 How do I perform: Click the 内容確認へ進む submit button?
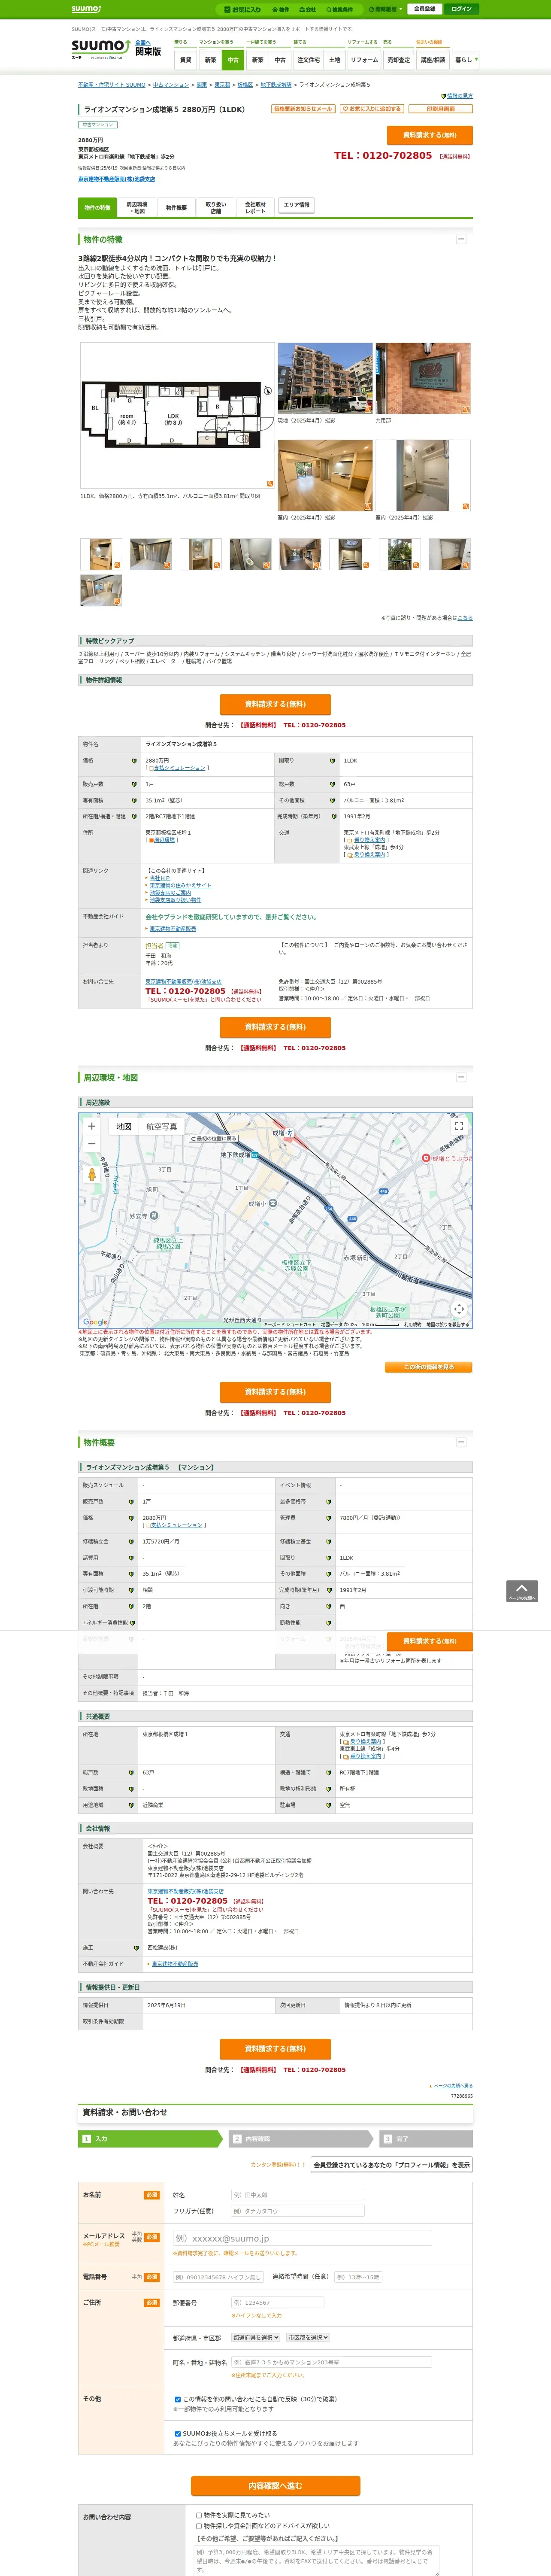(x=275, y=2486)
